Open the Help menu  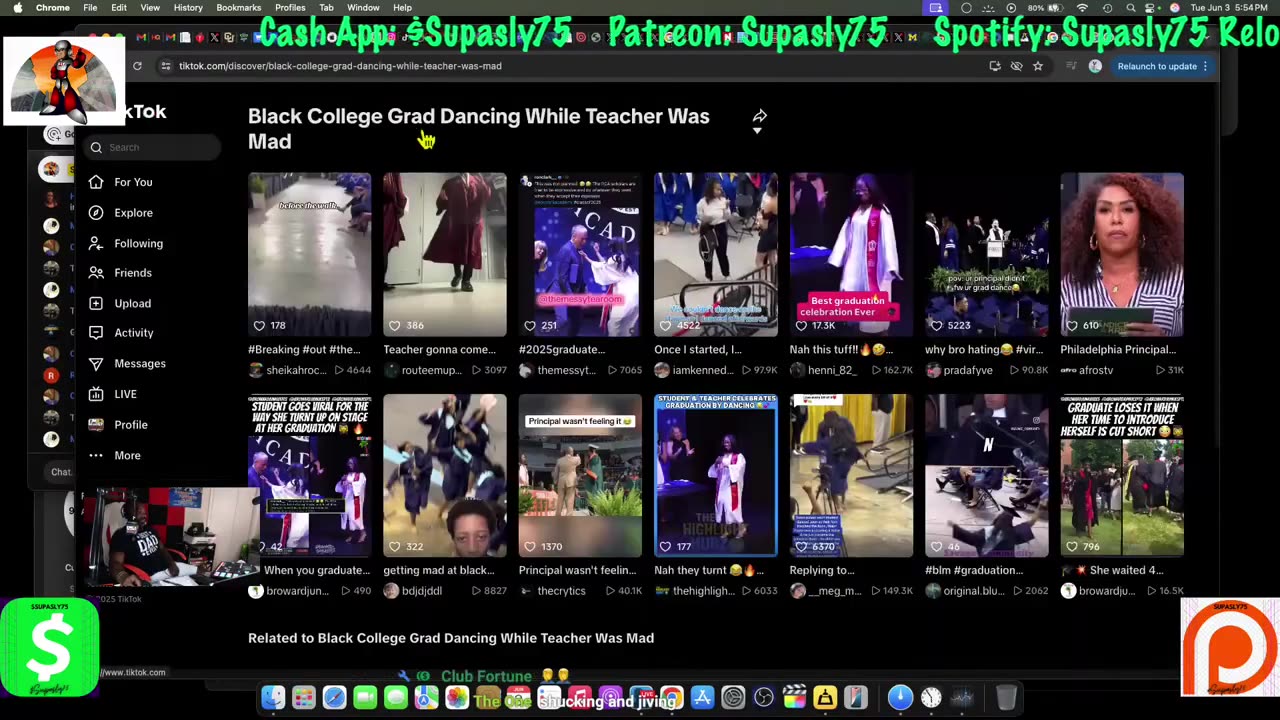(x=402, y=7)
